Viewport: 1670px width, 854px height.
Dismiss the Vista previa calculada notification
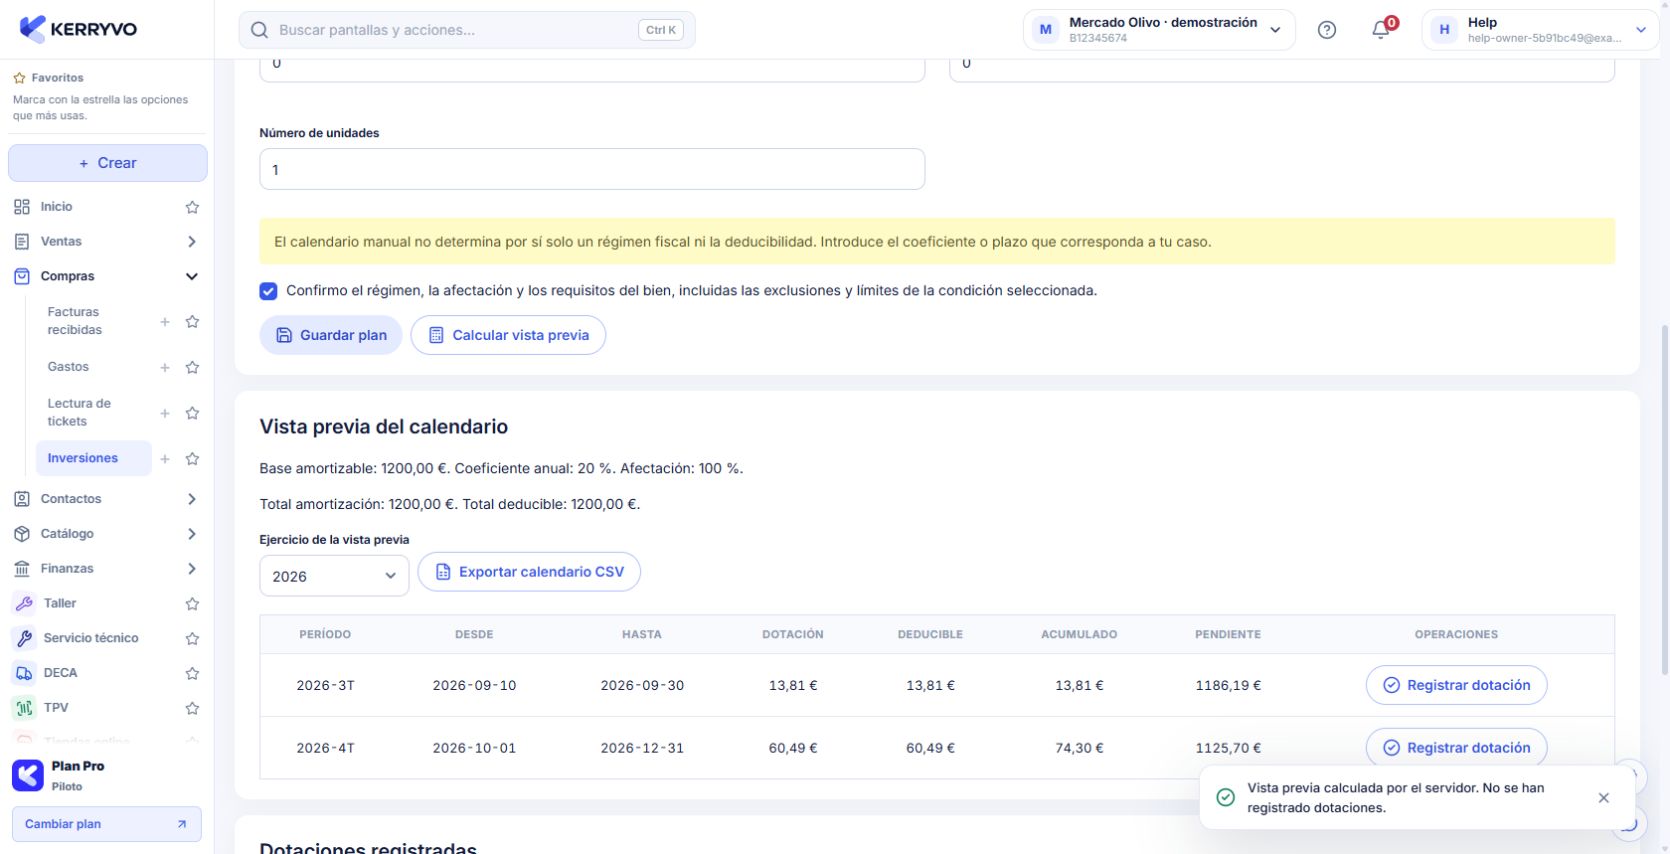coord(1603,798)
